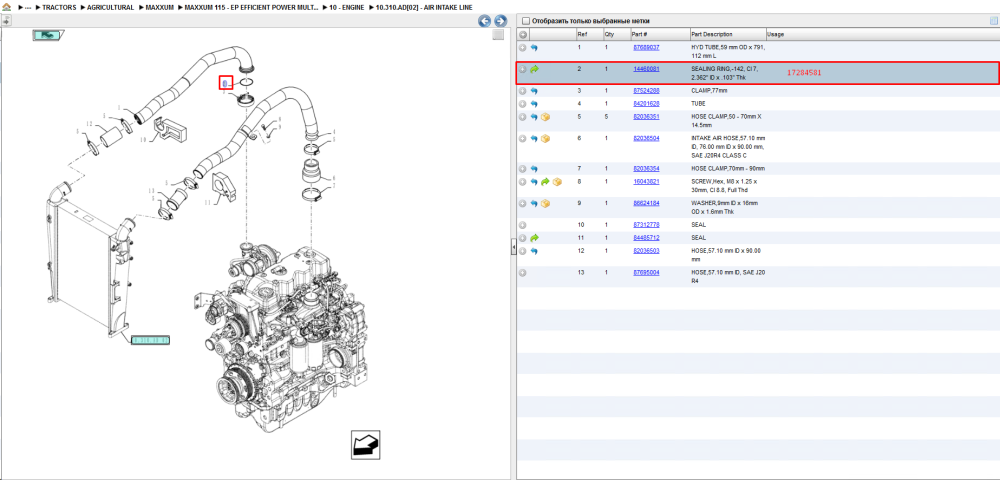Open part number link 87524288
Screen dimensions: 1000x480
tap(646, 91)
